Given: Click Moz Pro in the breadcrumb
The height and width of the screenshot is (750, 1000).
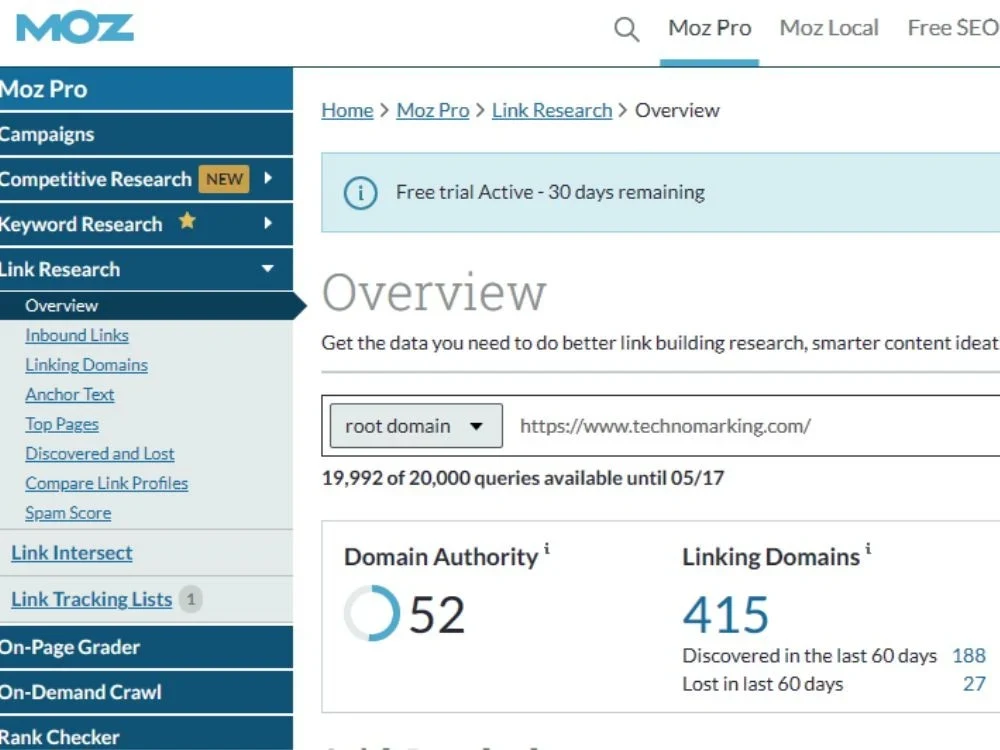Looking at the screenshot, I should tap(433, 110).
